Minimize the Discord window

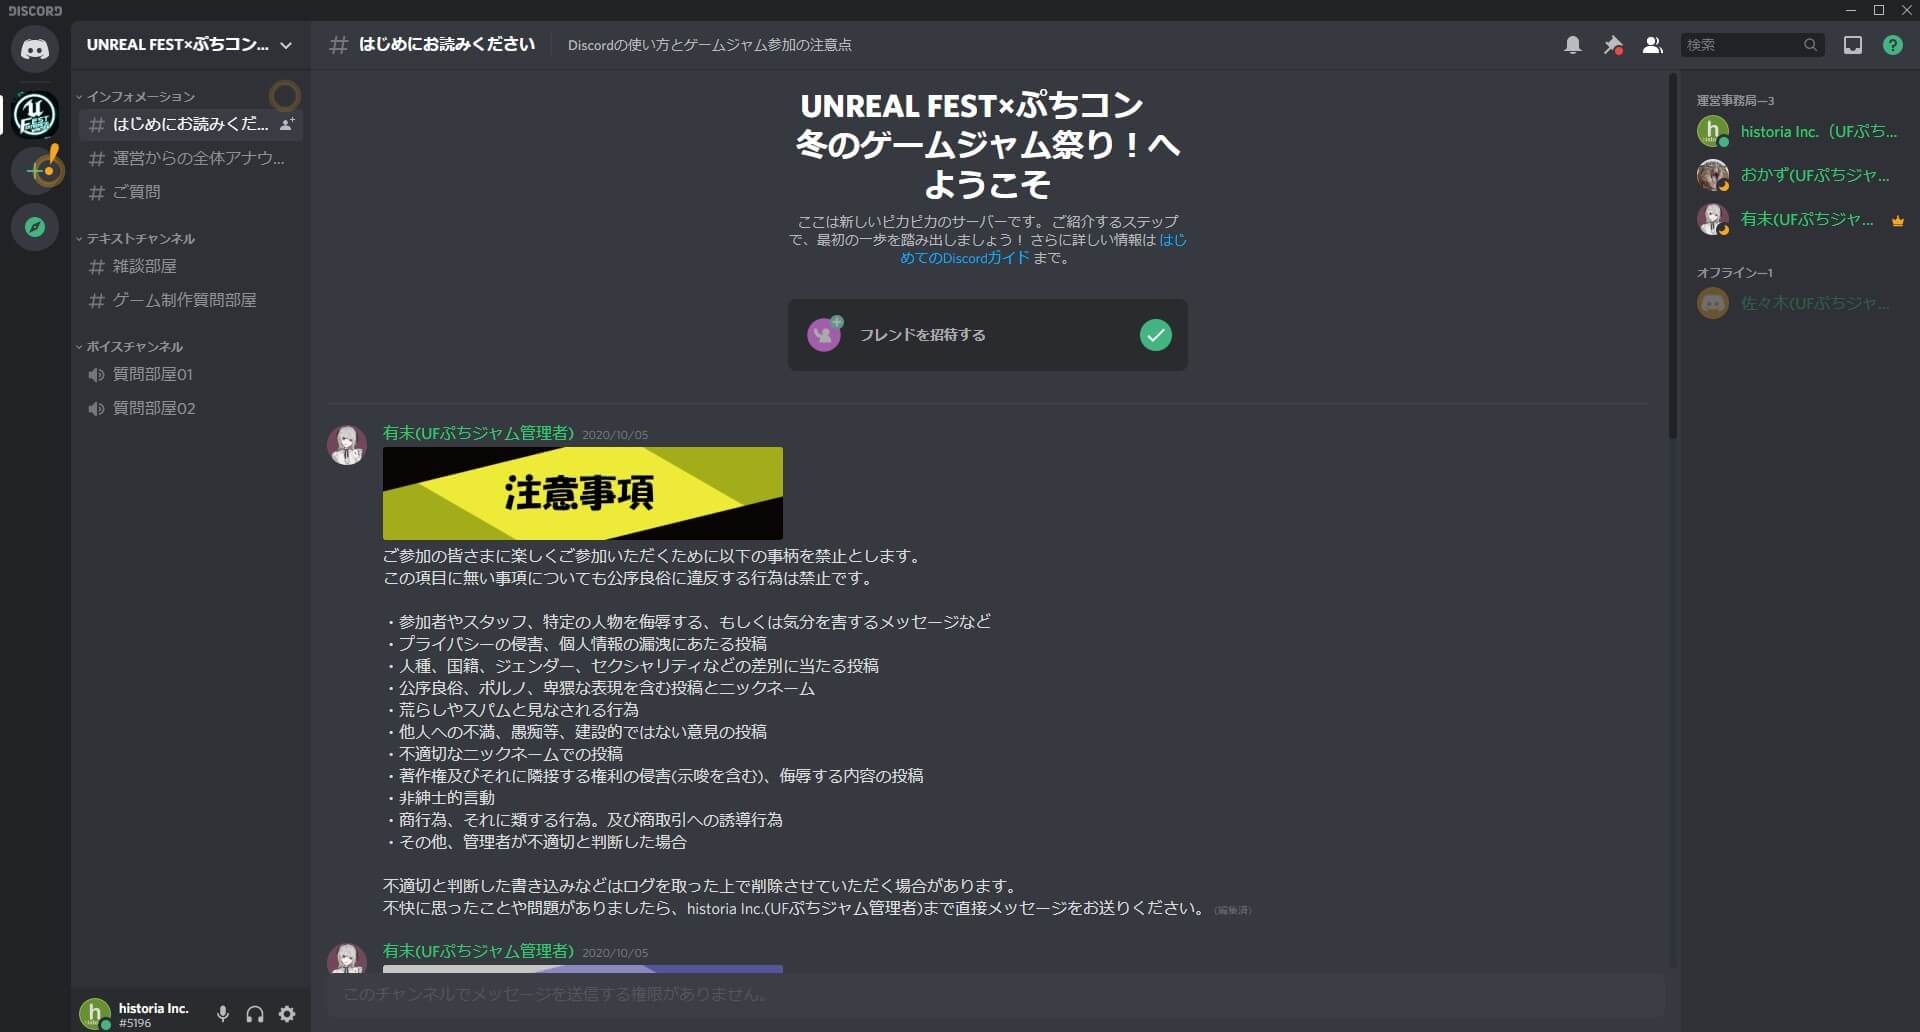(1850, 10)
